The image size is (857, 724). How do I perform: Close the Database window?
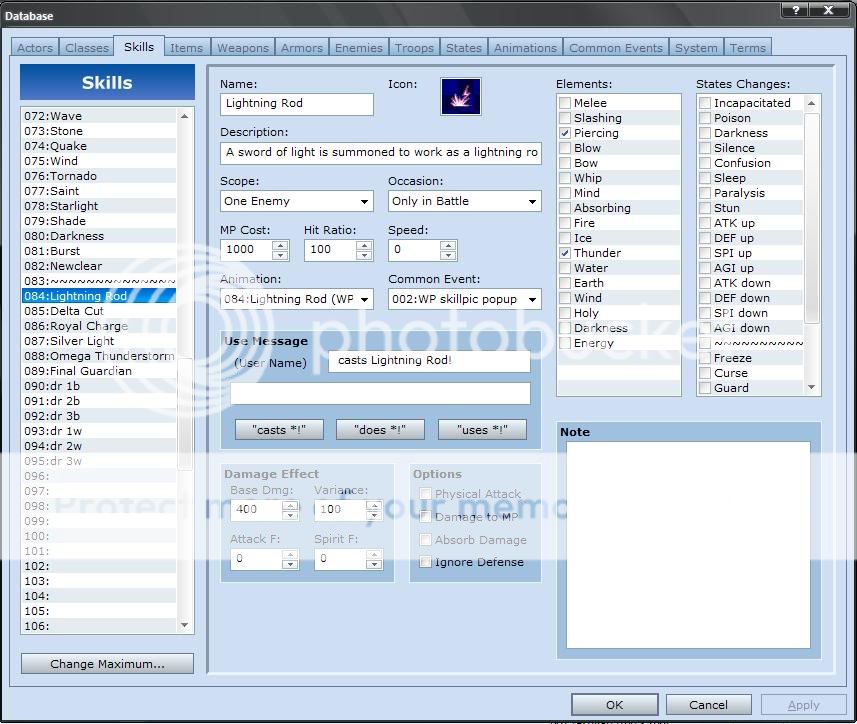point(828,9)
